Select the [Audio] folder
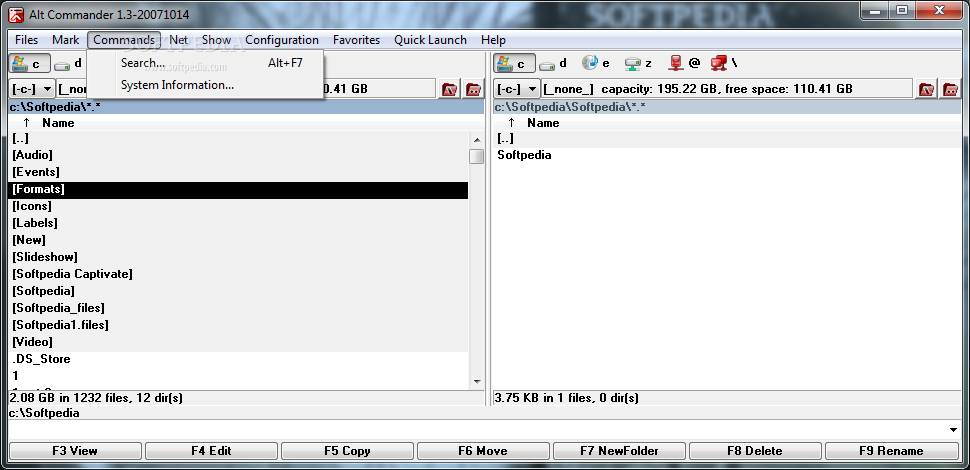The width and height of the screenshot is (970, 470). coord(238,155)
